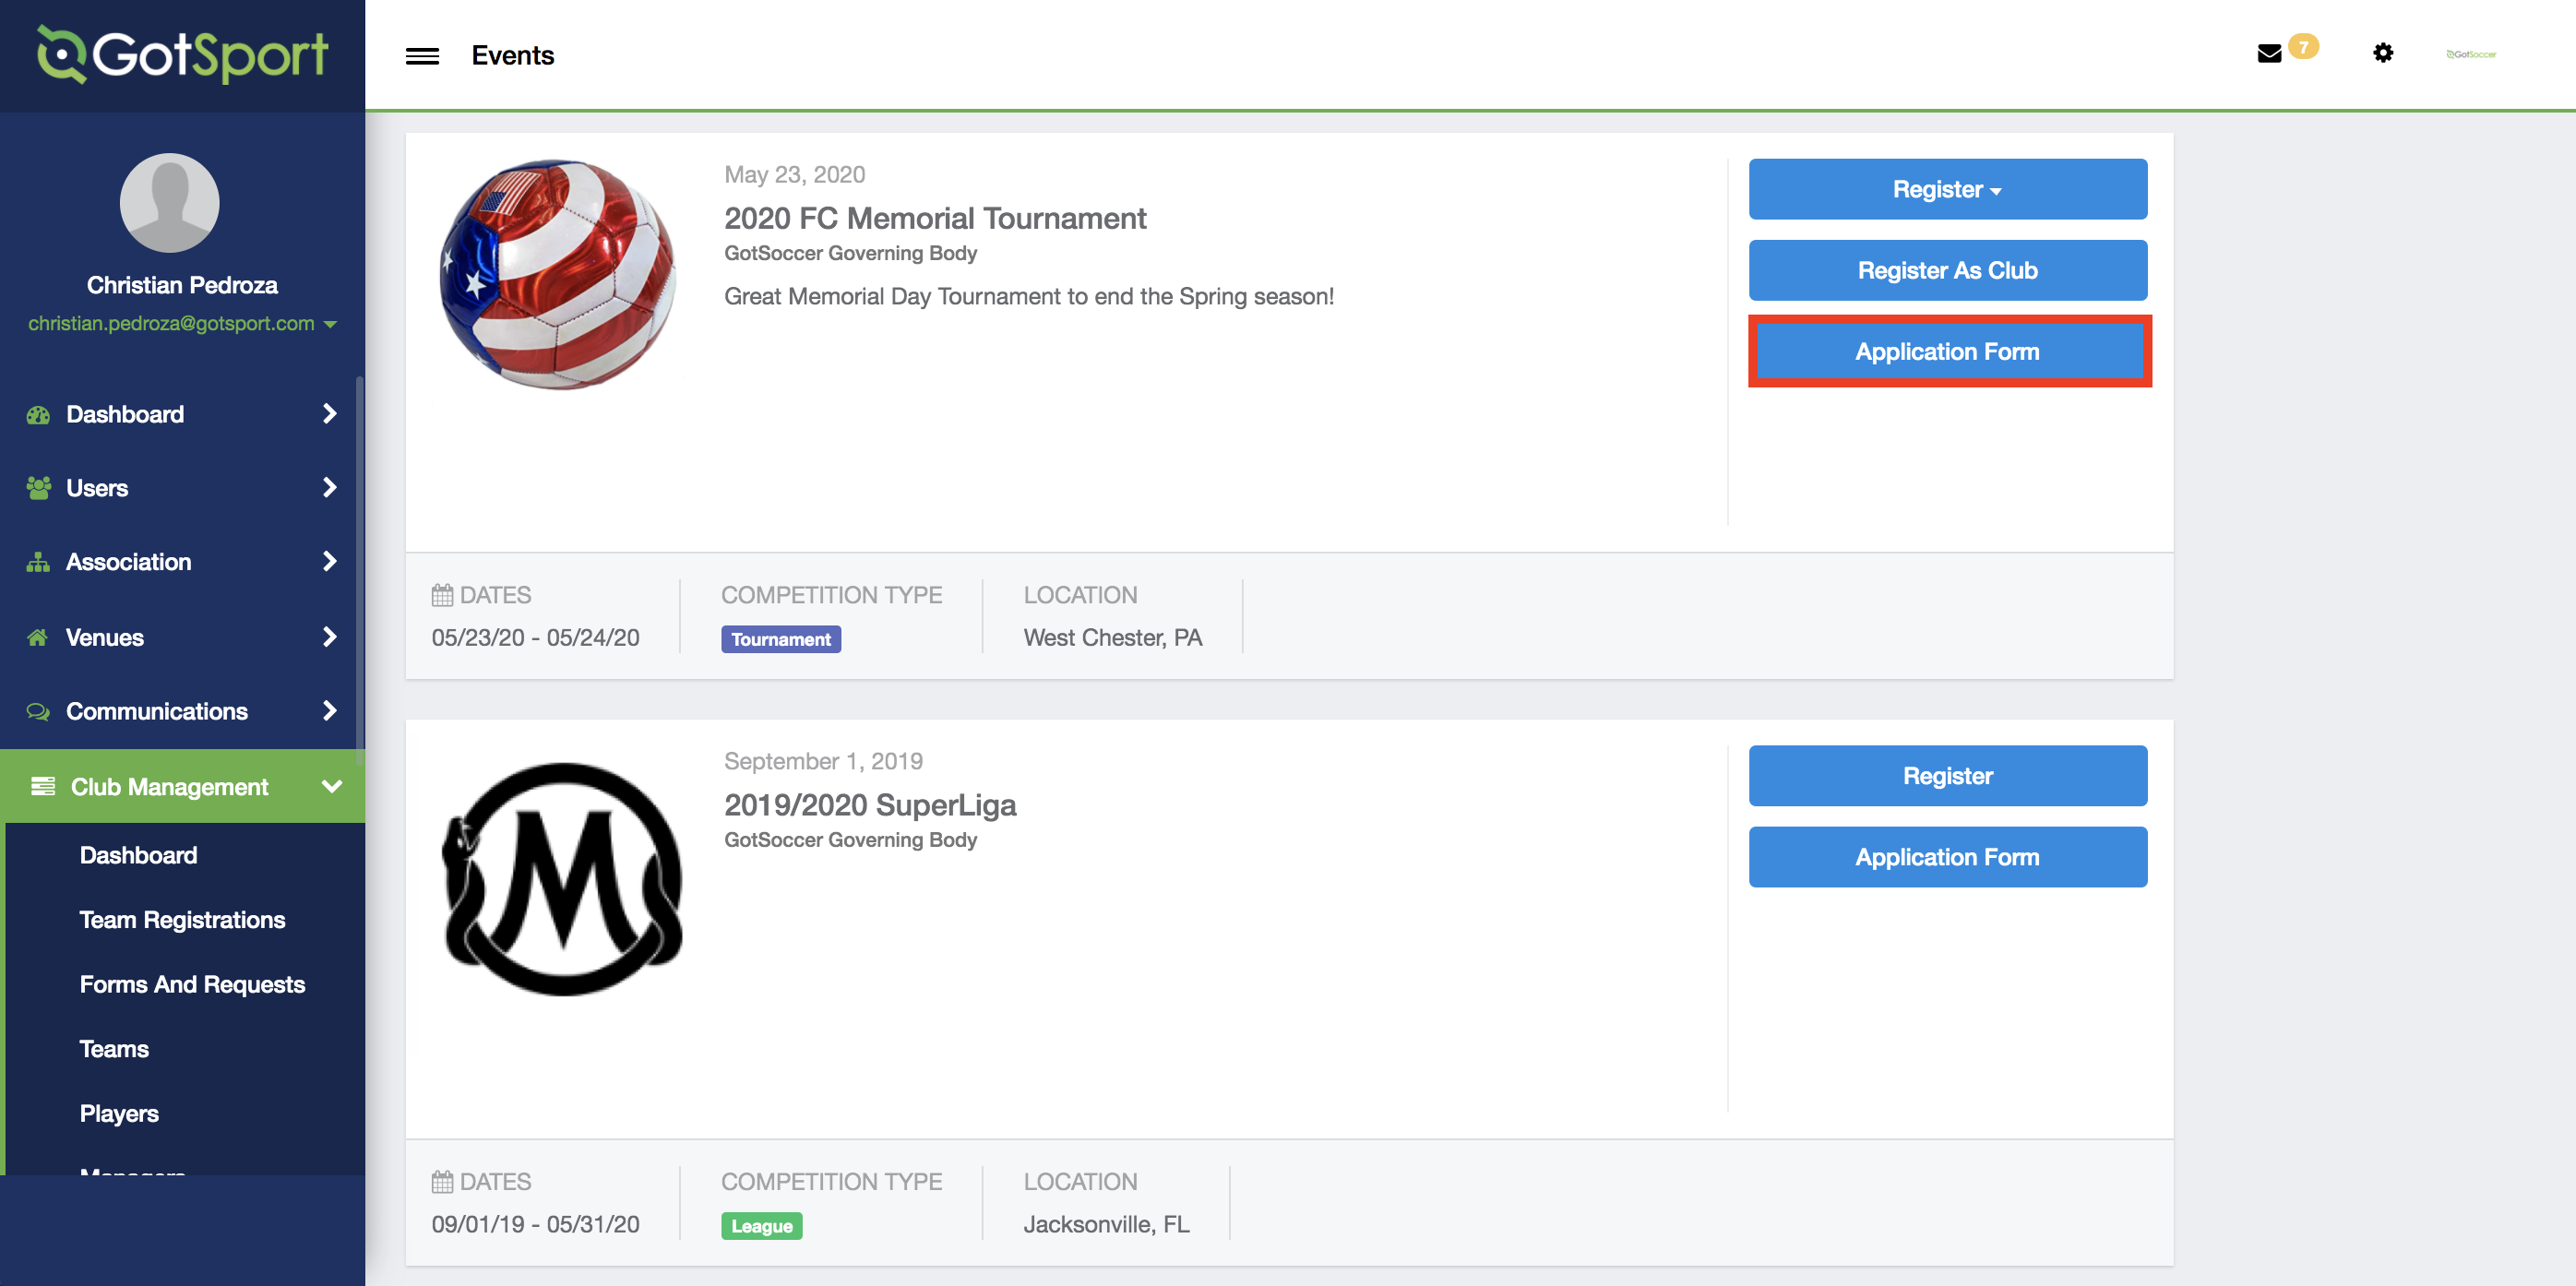Open the 2020 FC Memorial Tournament title

(x=934, y=218)
